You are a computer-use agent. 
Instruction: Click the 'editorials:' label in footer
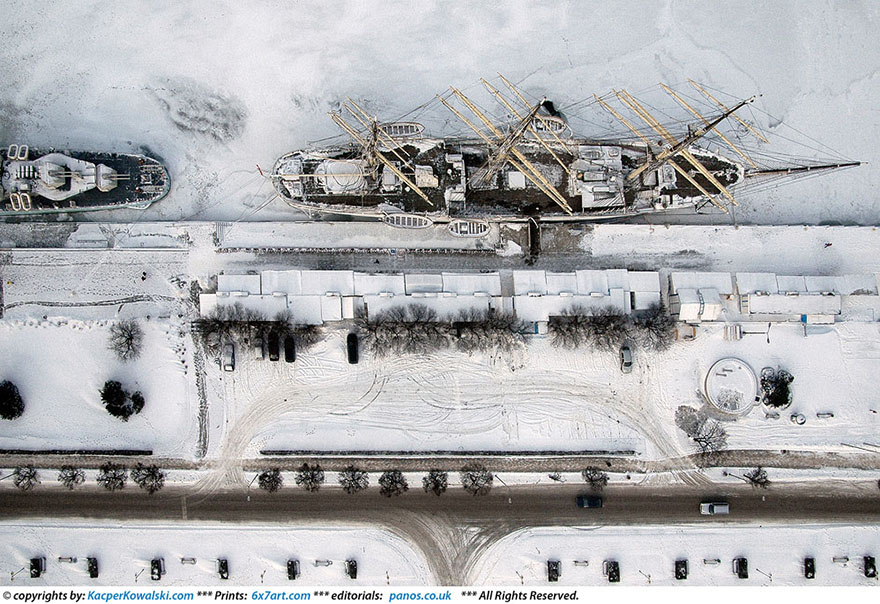tap(356, 595)
